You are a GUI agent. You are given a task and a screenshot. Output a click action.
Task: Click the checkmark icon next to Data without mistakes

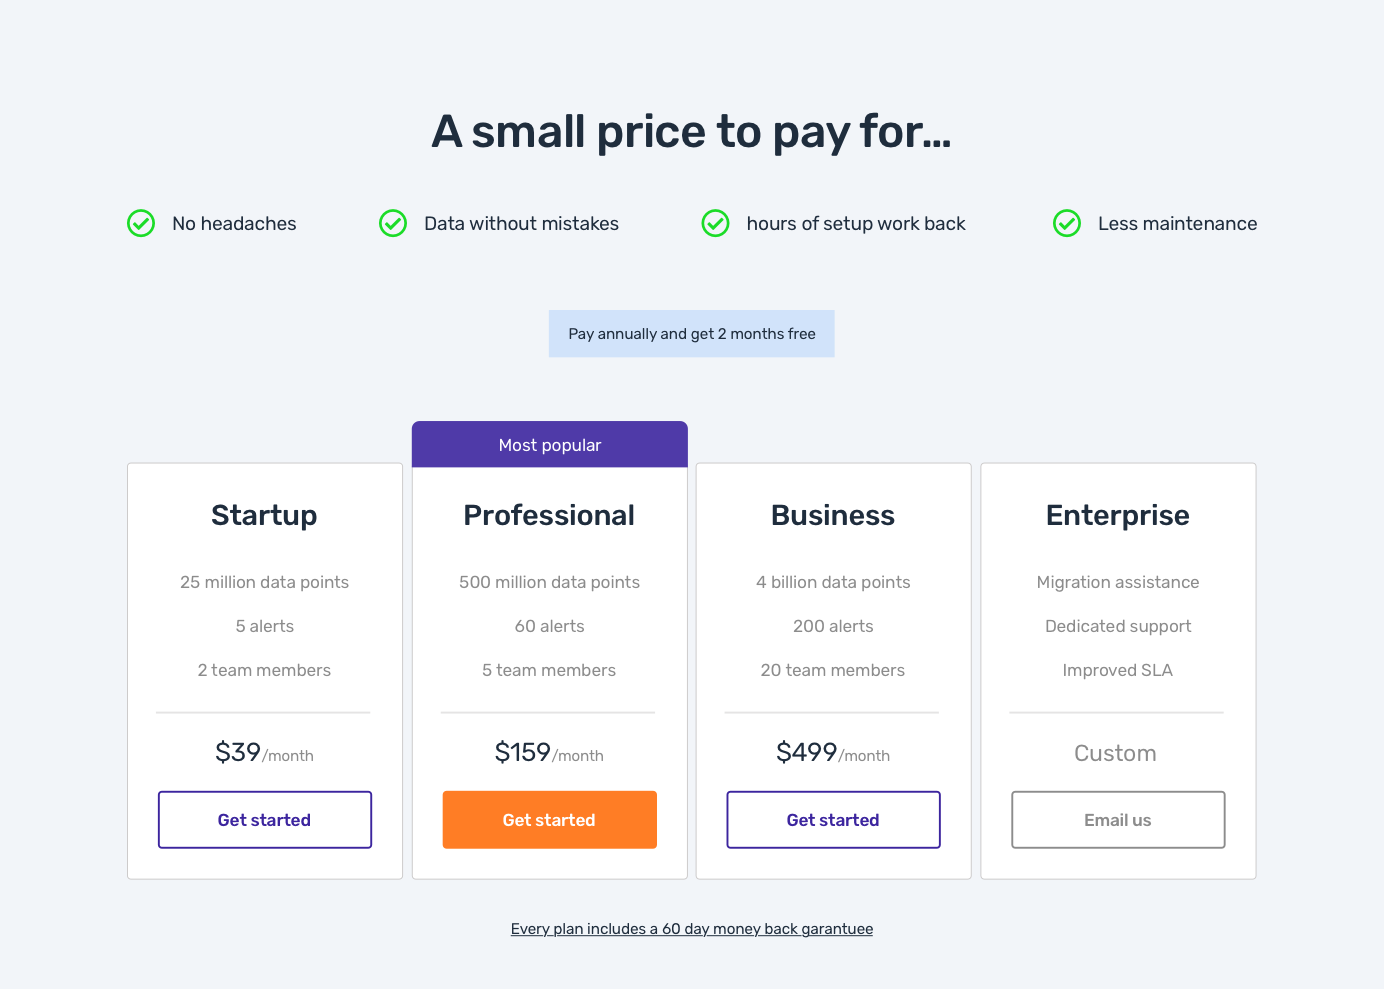(393, 223)
